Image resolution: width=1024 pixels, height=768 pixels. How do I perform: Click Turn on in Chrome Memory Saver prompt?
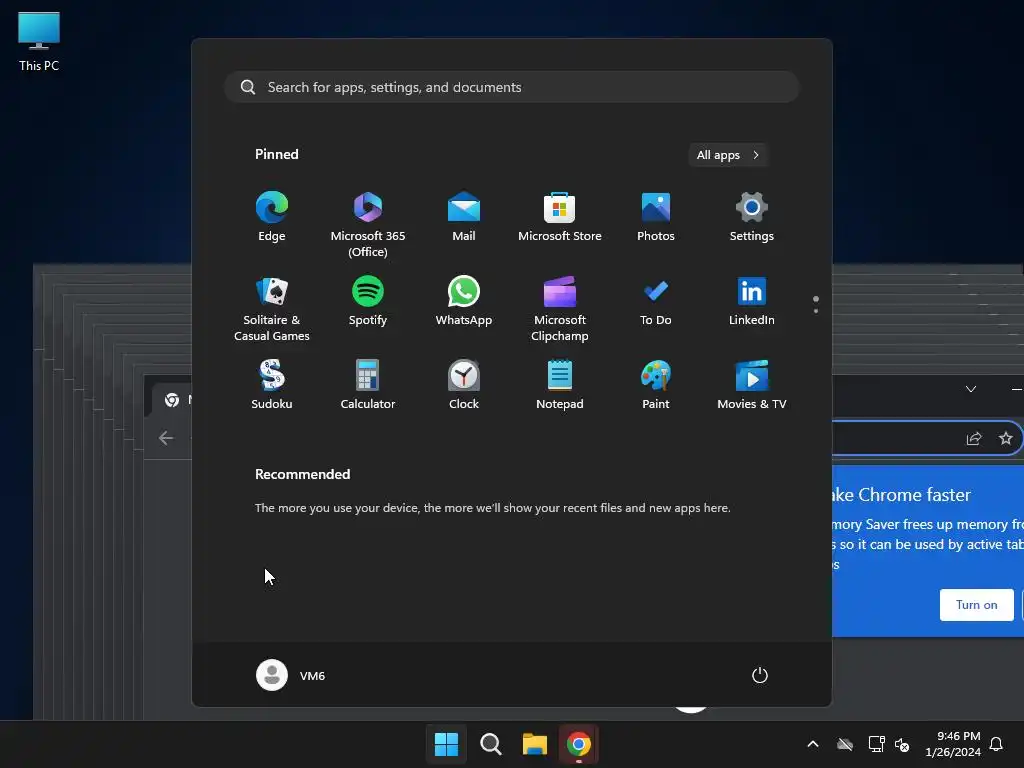coord(976,605)
